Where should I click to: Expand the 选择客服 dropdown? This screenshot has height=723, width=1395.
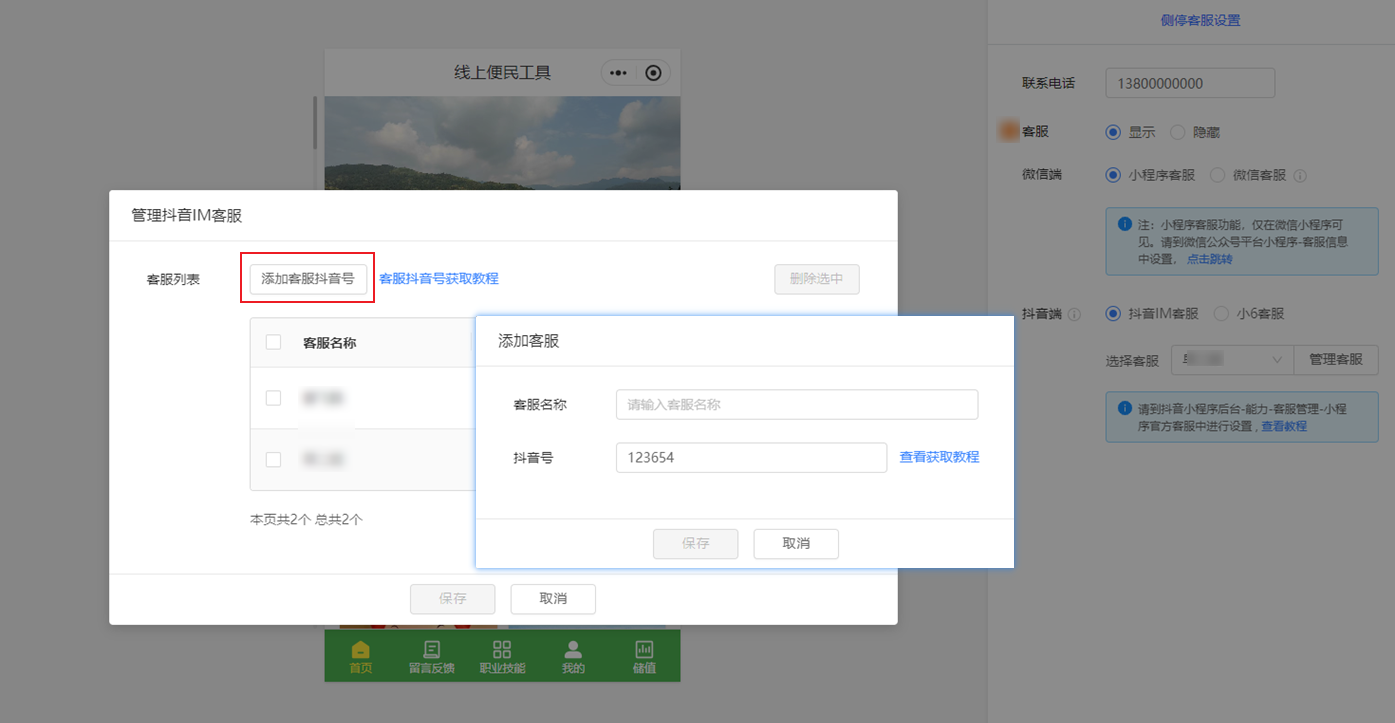[1232, 360]
